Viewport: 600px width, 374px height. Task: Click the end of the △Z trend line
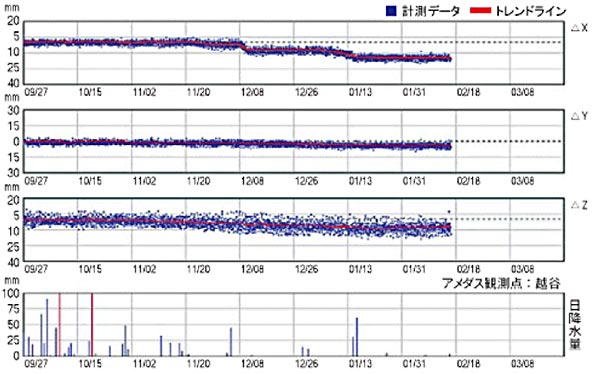pyautogui.click(x=450, y=227)
